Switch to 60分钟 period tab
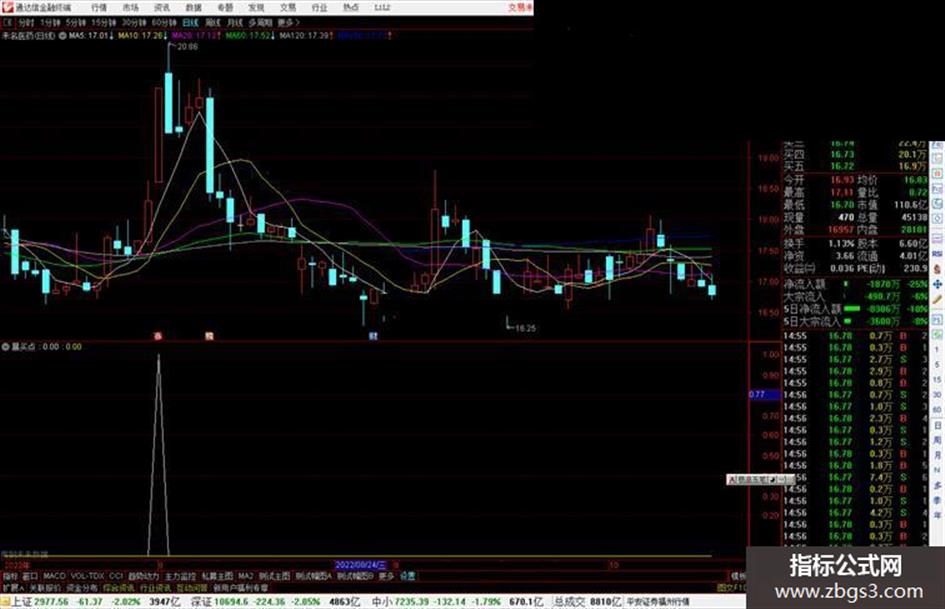 [x=164, y=23]
